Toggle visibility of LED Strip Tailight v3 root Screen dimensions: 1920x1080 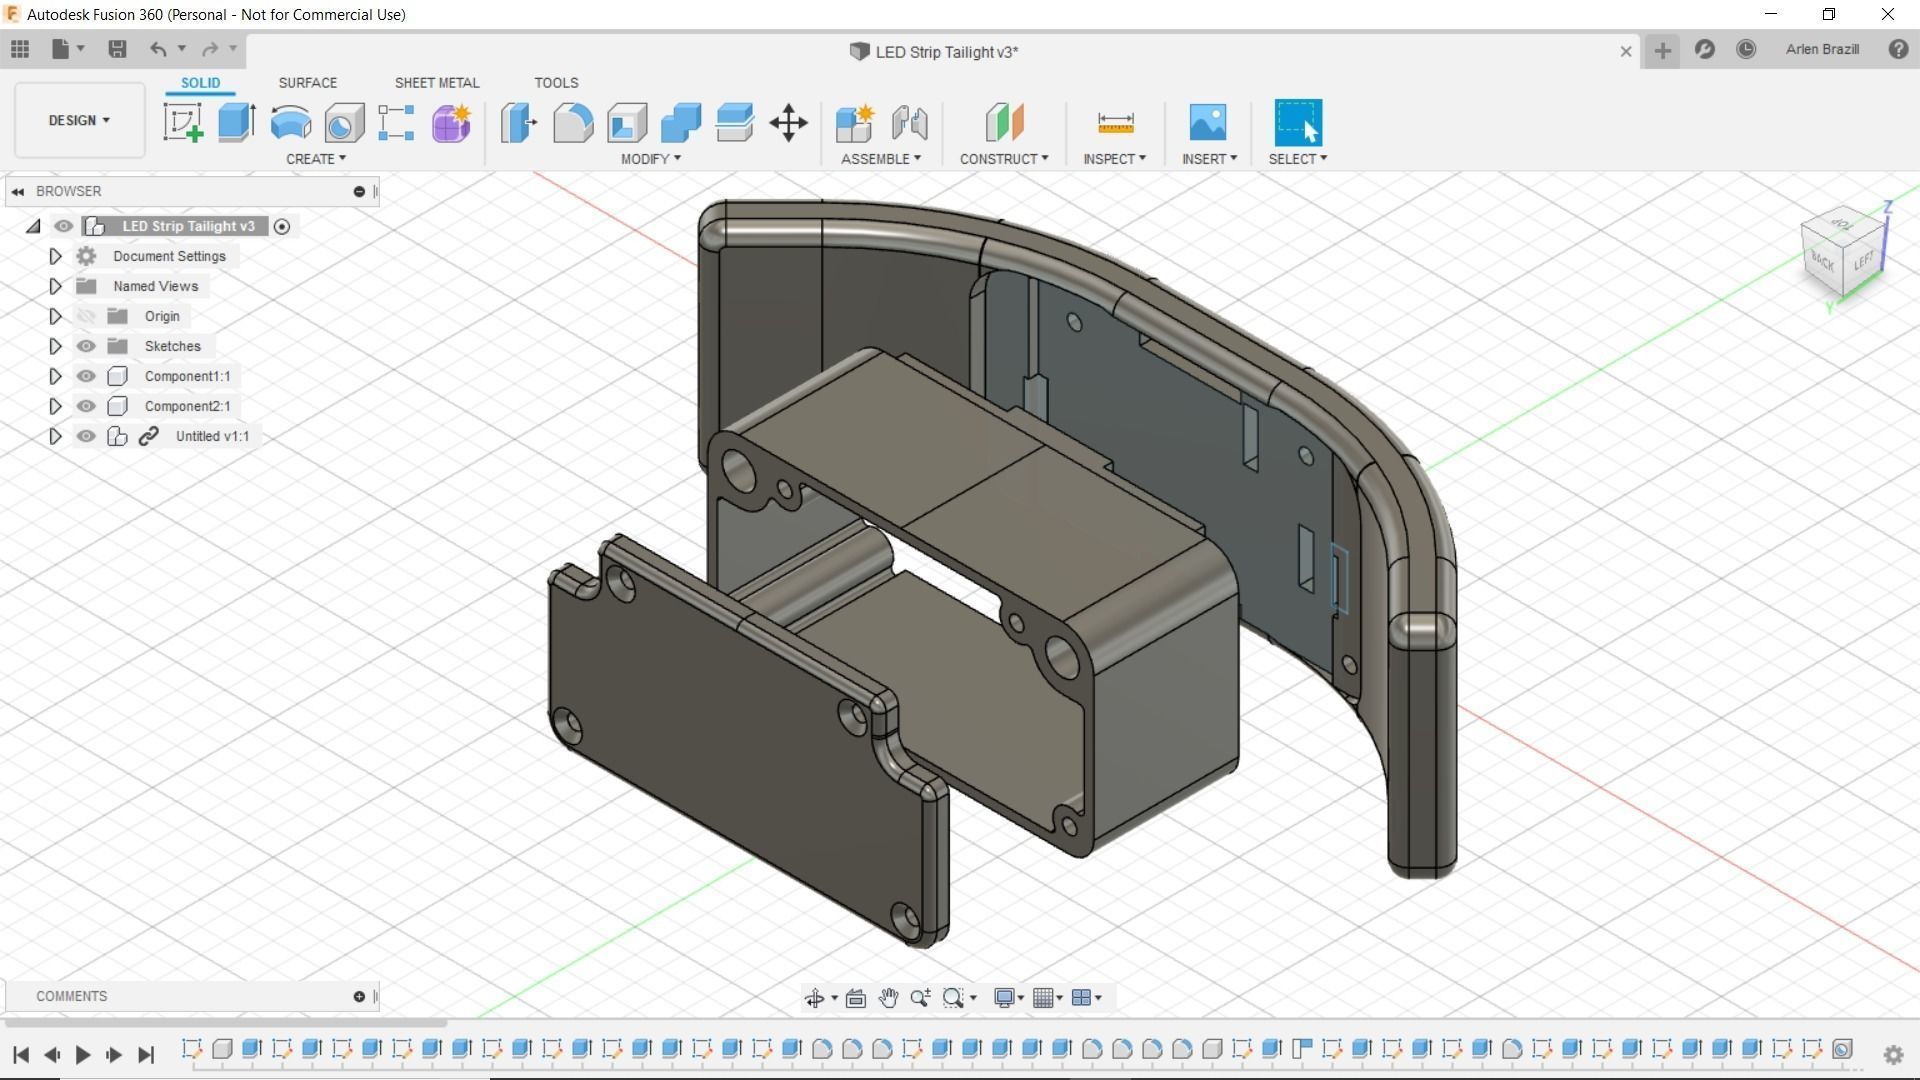coord(63,226)
